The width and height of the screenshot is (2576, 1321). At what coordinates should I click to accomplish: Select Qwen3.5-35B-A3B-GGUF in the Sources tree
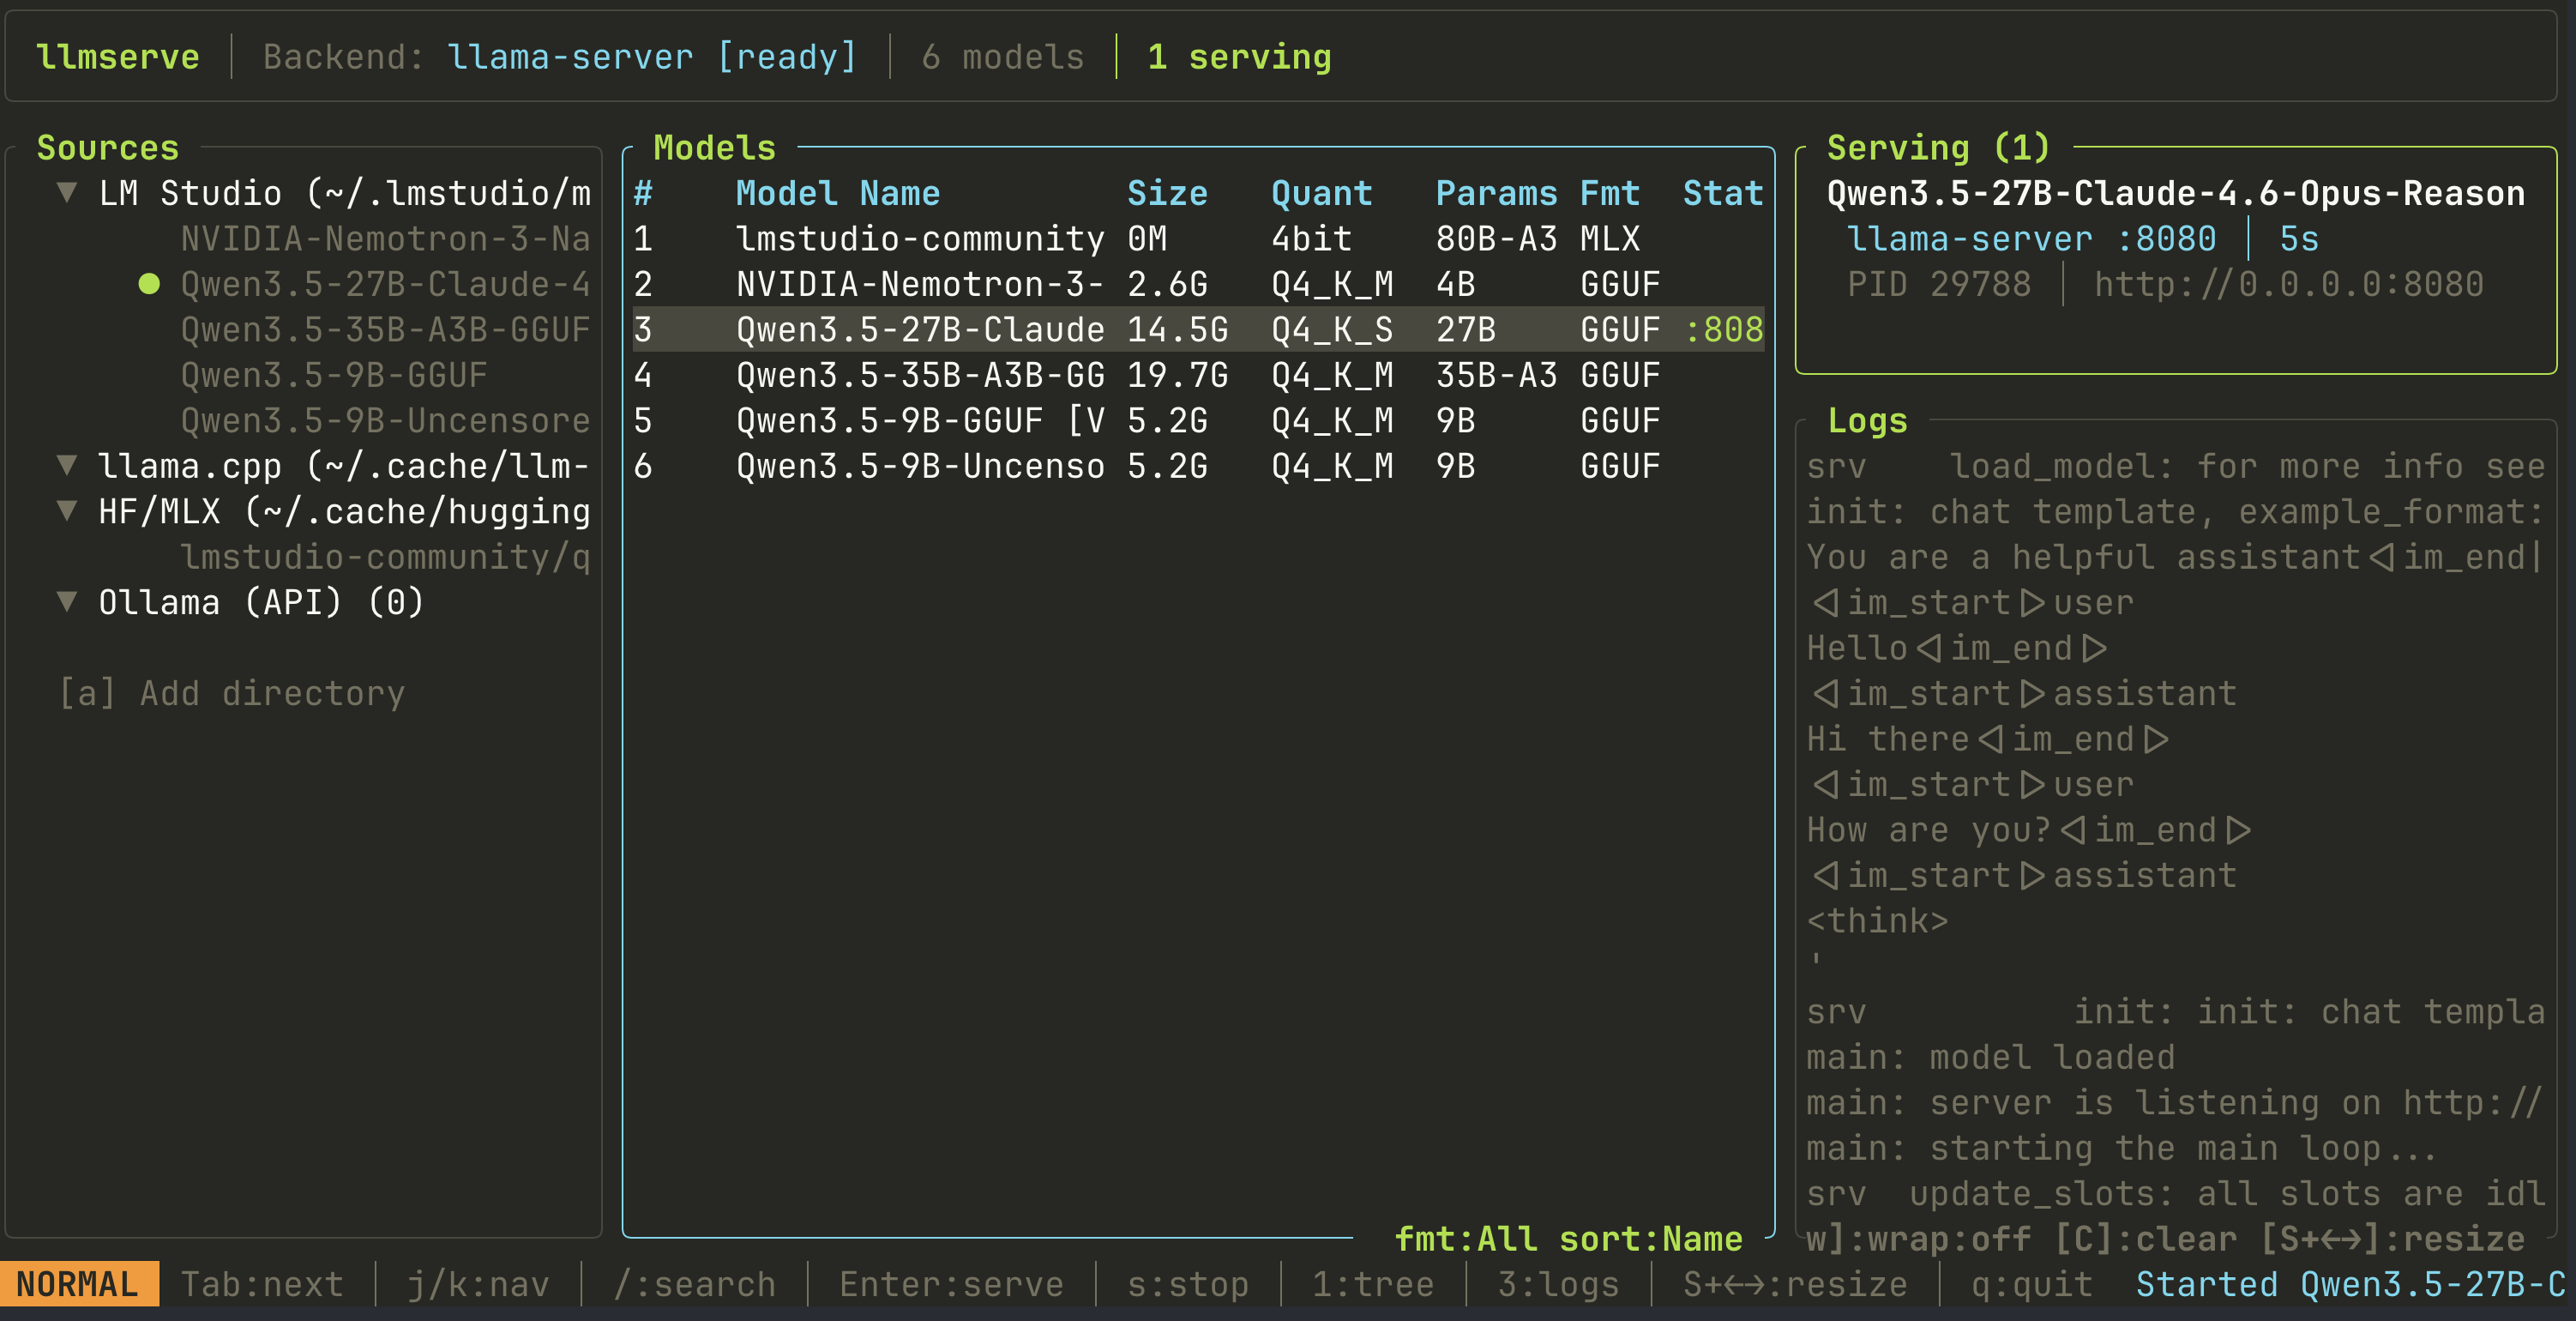point(385,329)
